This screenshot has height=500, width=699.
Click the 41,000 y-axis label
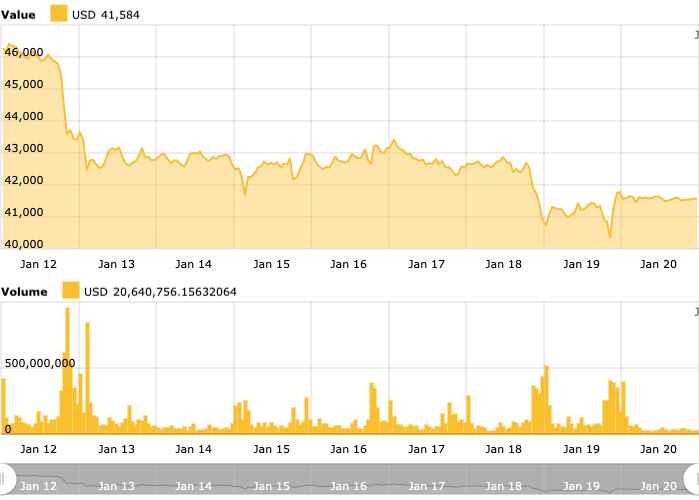[24, 212]
